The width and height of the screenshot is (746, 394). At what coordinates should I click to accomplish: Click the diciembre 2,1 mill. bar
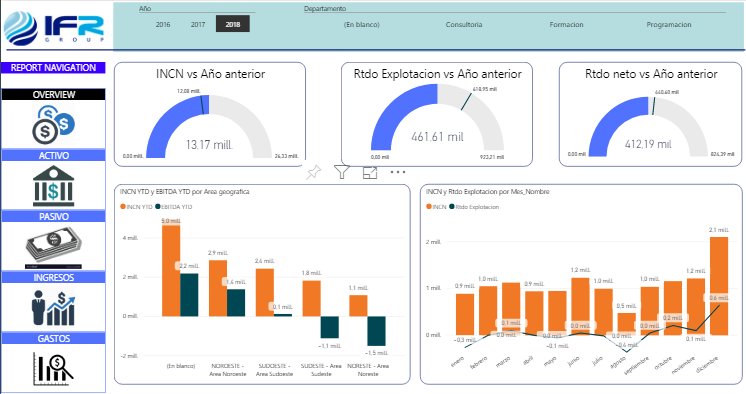pyautogui.click(x=719, y=286)
